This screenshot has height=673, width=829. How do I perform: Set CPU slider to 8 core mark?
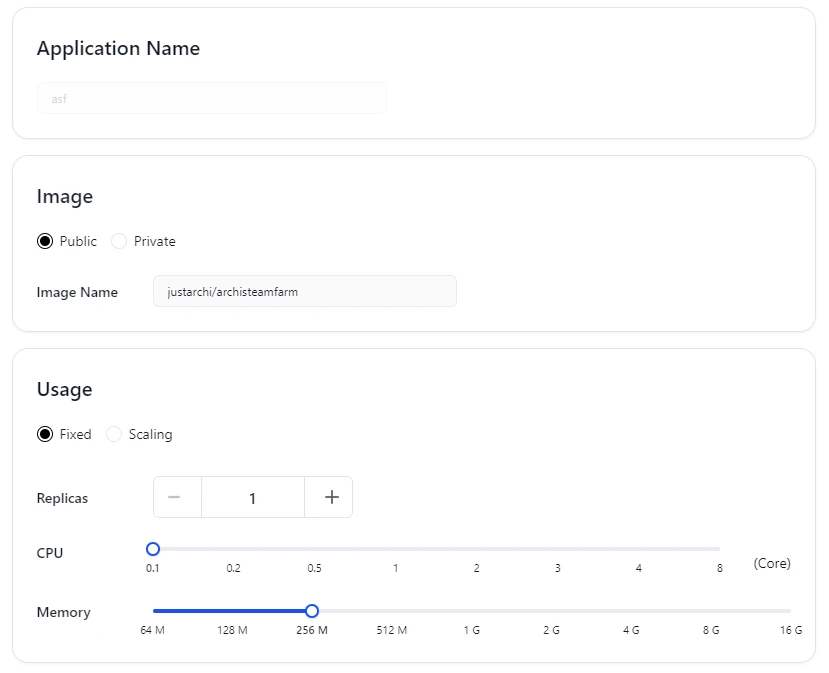point(719,549)
